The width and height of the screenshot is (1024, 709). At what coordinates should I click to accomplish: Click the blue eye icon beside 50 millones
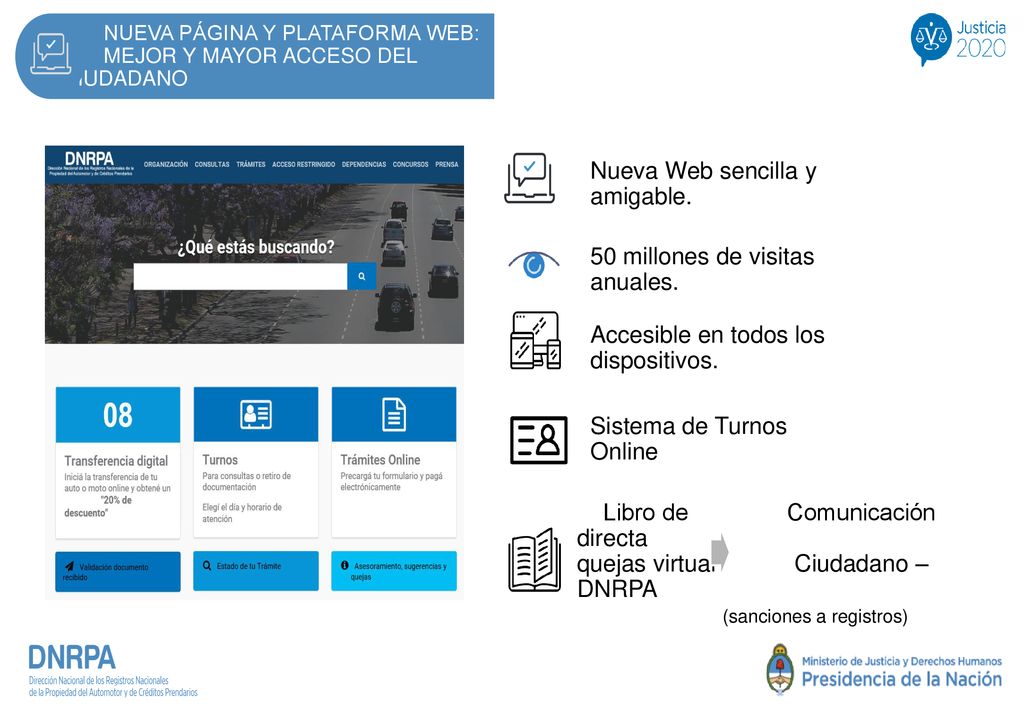534,264
